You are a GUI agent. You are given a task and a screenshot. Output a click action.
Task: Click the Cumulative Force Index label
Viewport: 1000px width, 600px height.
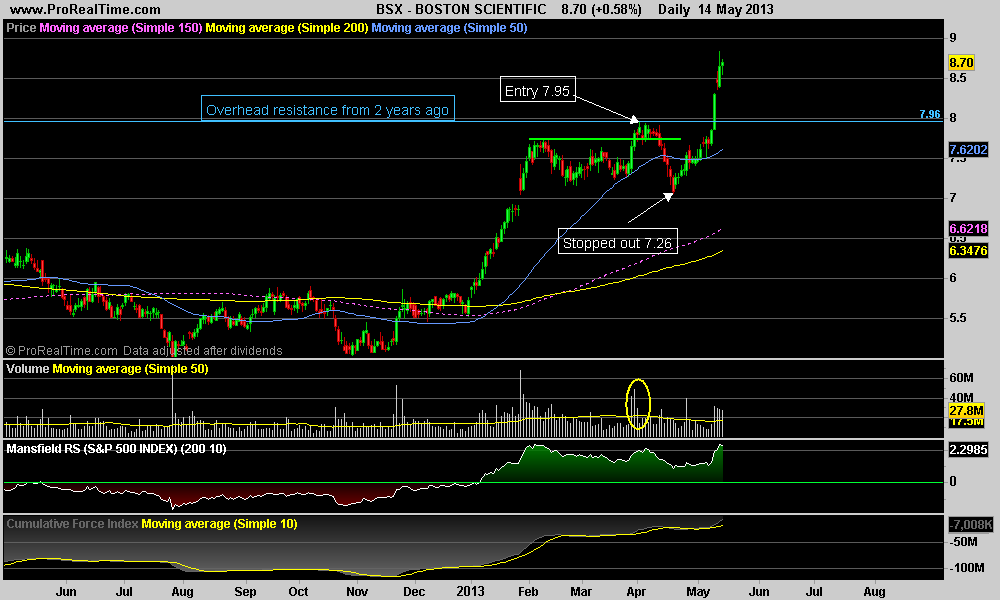[x=72, y=523]
